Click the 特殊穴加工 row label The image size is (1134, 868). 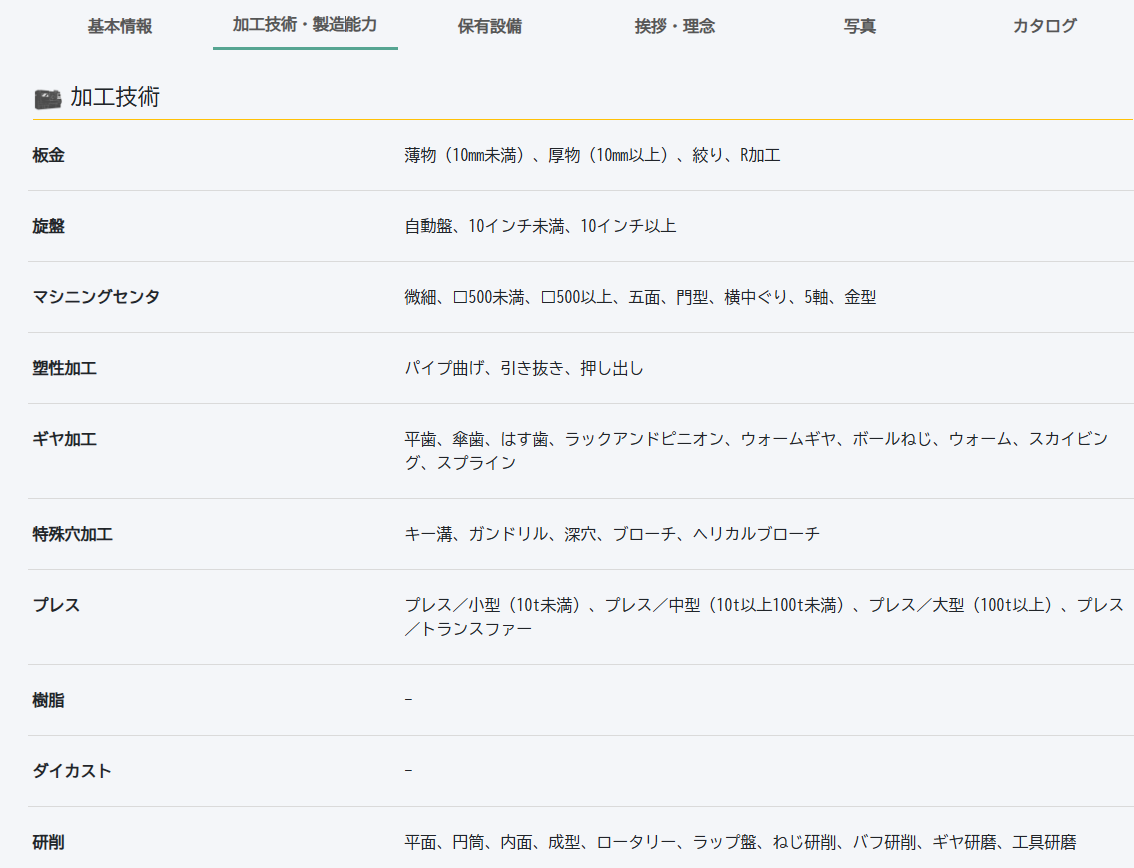73,534
